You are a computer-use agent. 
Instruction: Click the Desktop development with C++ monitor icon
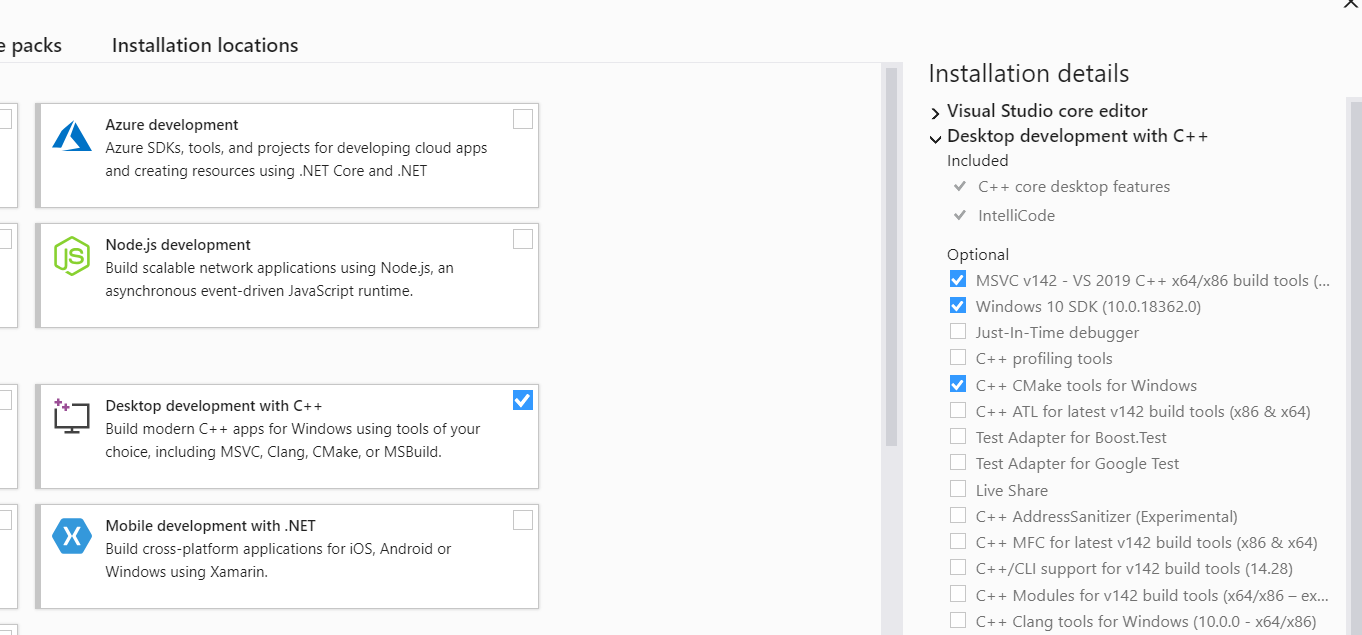(72, 416)
